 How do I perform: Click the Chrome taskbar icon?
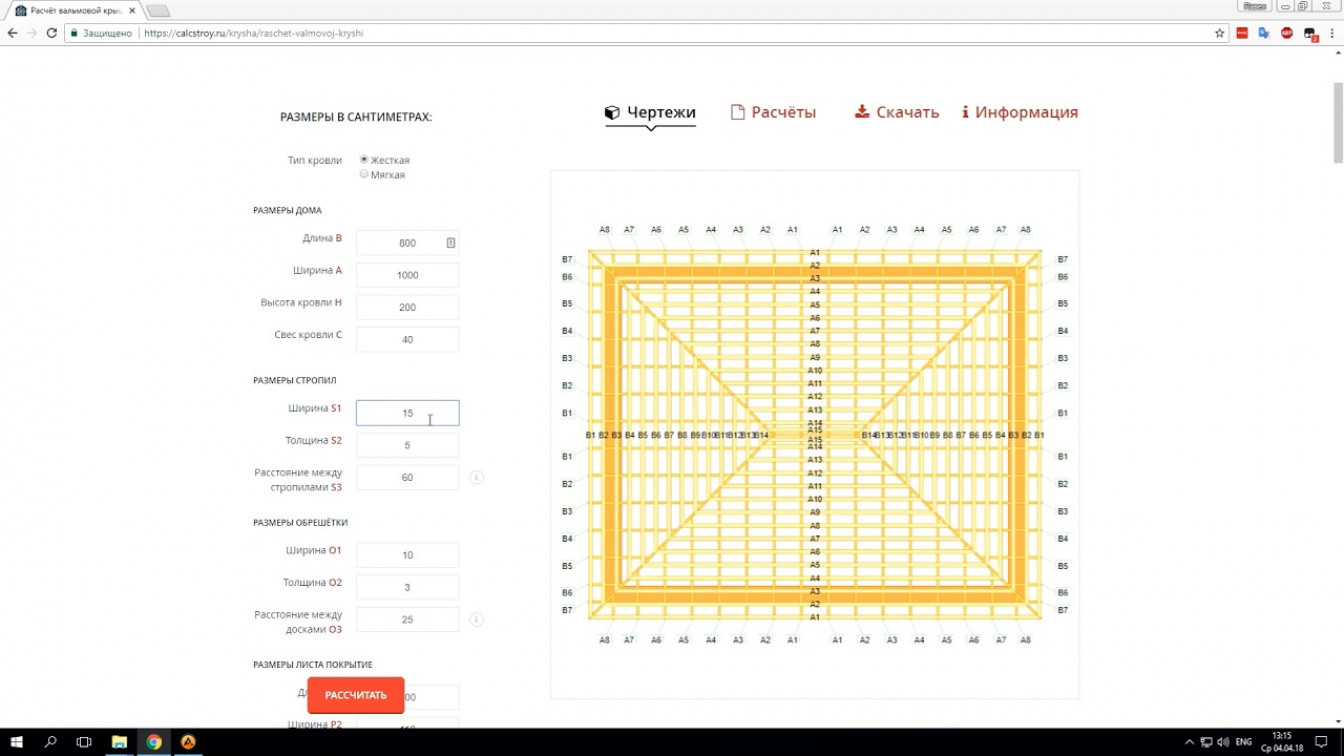pyautogui.click(x=154, y=742)
